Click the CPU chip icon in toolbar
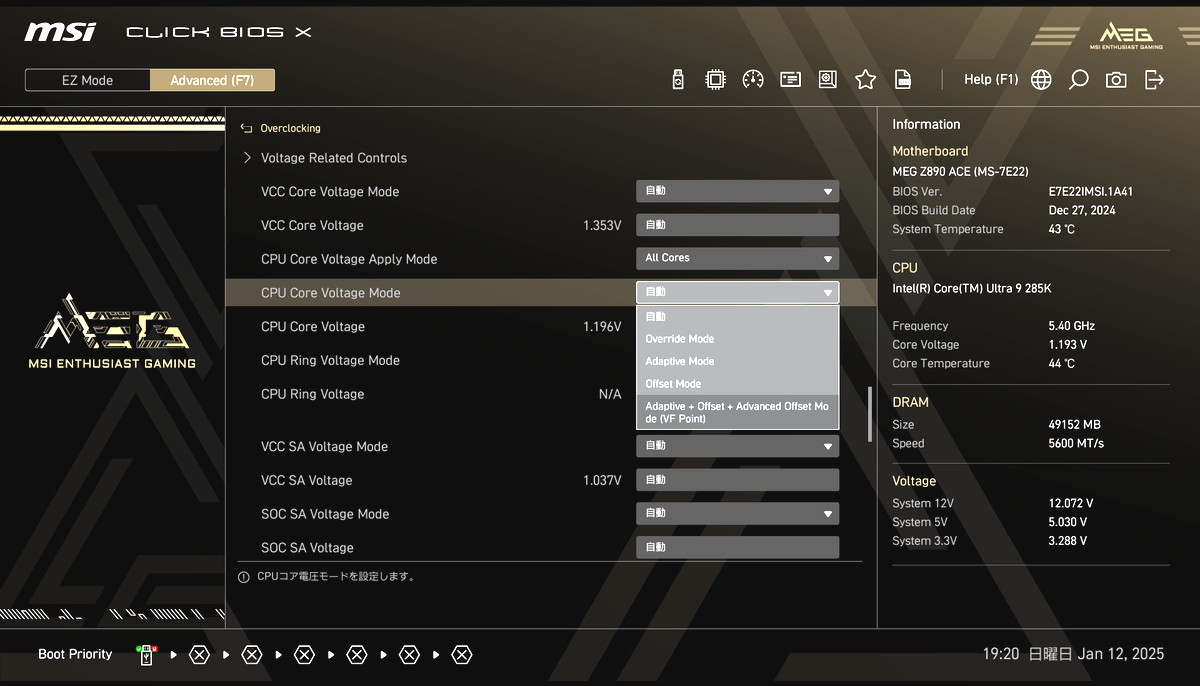The width and height of the screenshot is (1200, 686). point(716,80)
